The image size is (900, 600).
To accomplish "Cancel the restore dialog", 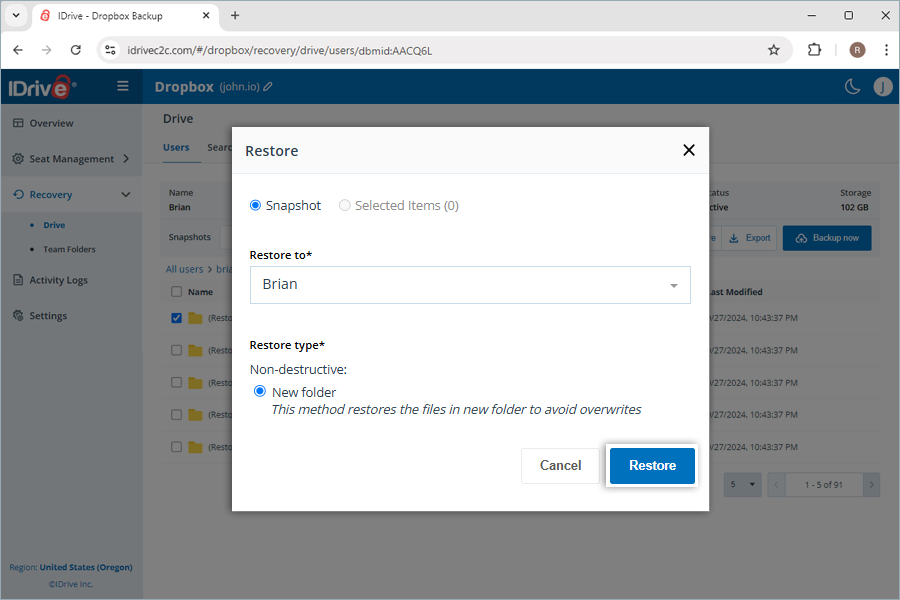I will [560, 465].
